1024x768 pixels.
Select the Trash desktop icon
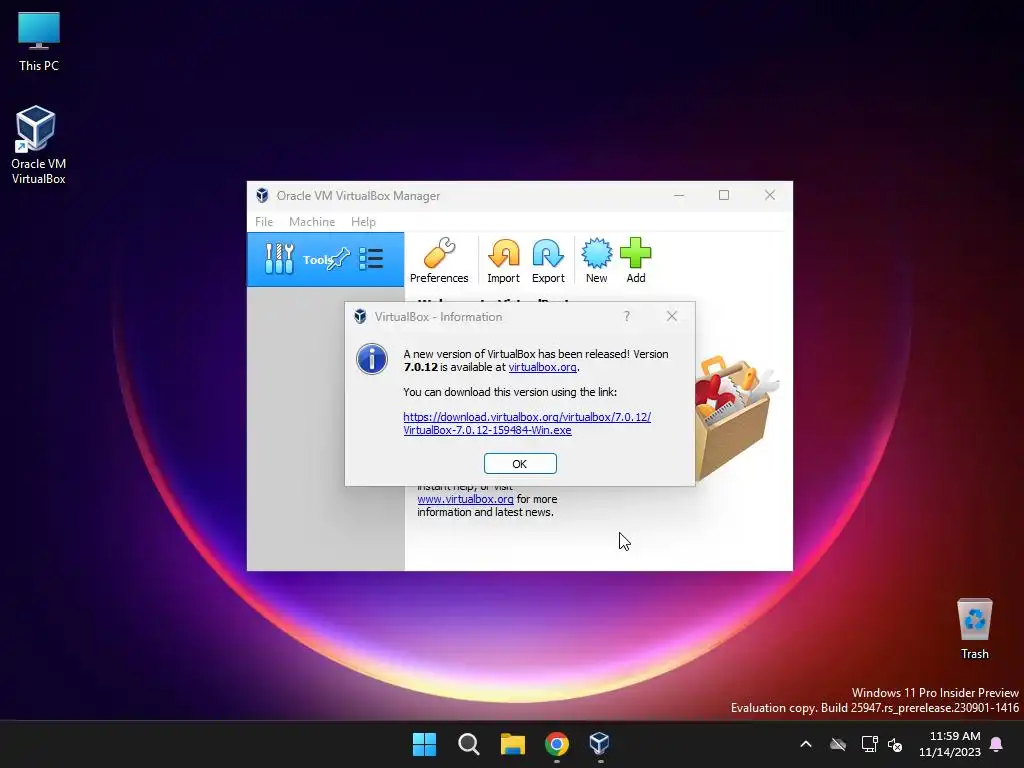click(974, 629)
